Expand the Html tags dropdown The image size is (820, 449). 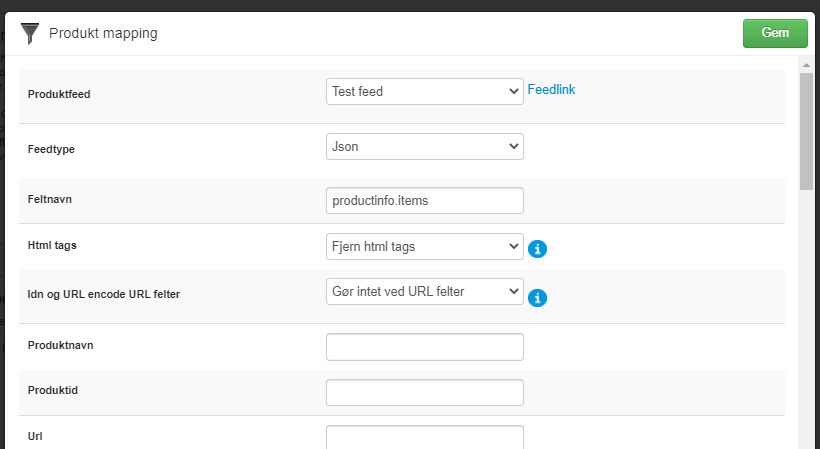425,247
